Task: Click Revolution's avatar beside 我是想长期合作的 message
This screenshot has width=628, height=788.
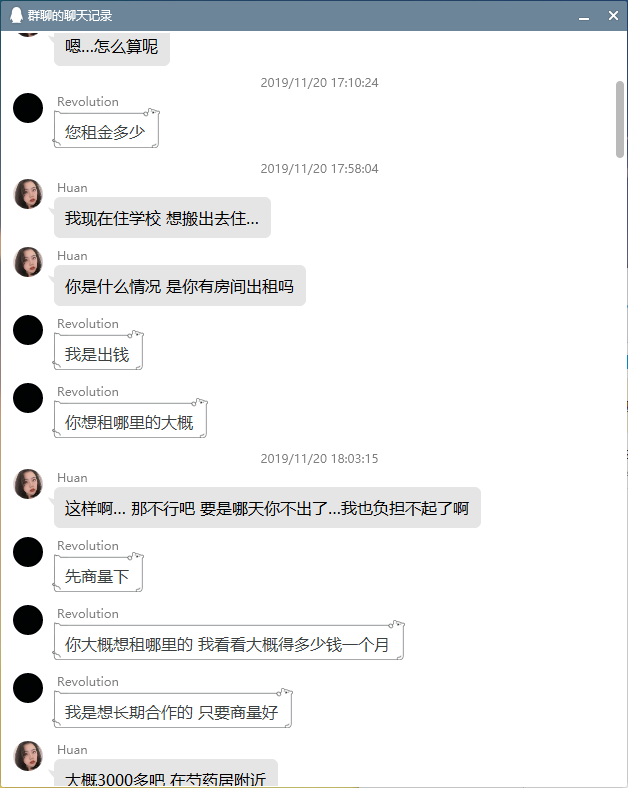Action: 28,688
